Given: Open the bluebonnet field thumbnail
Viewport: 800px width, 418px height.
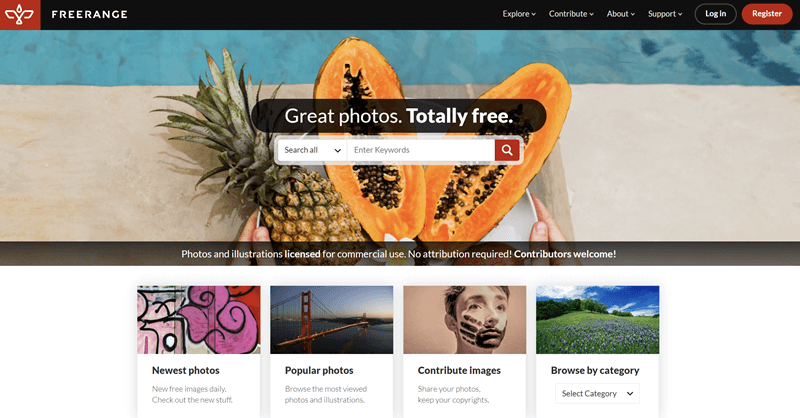Looking at the screenshot, I should (597, 319).
